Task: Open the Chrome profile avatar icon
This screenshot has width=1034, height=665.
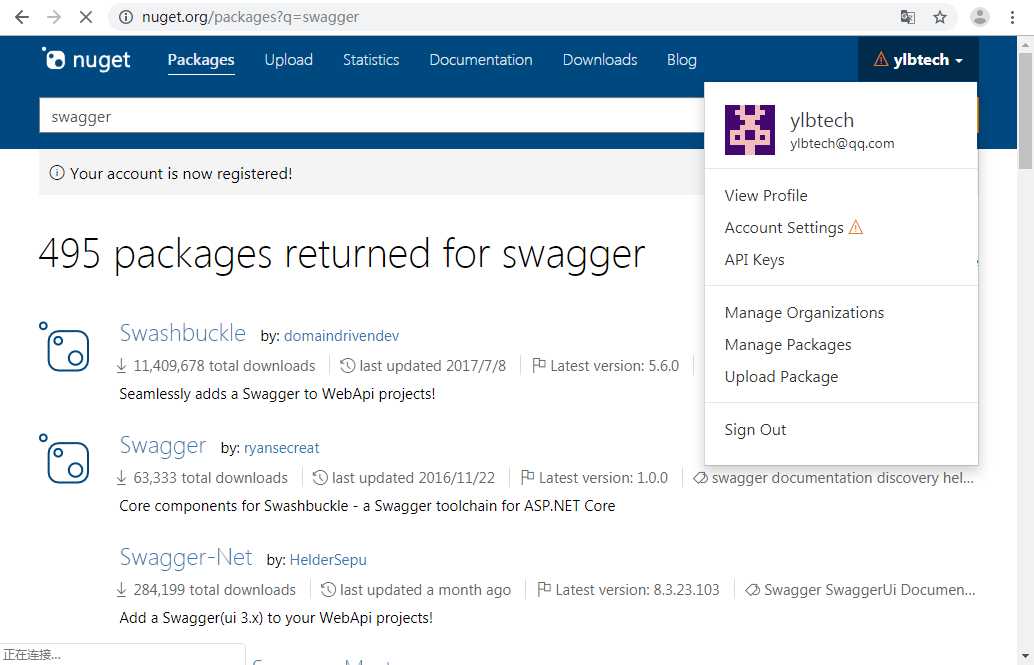Action: [x=980, y=17]
